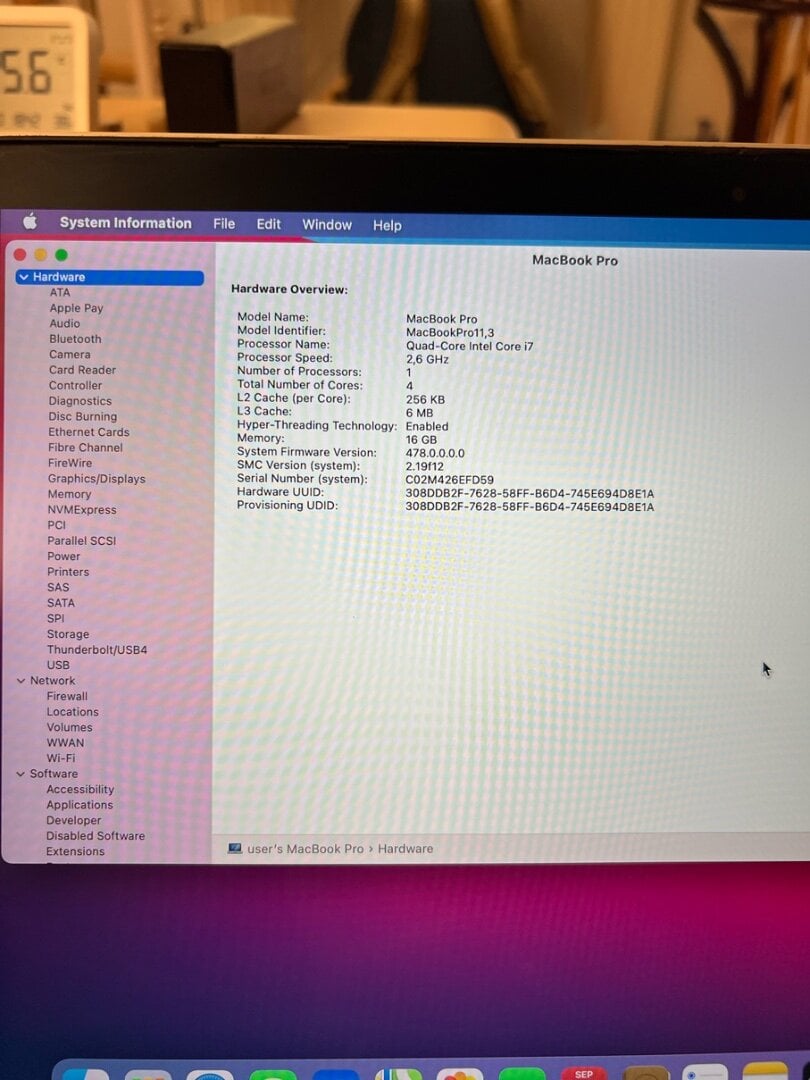
Task: Open the System Information app menu
Action: [125, 222]
